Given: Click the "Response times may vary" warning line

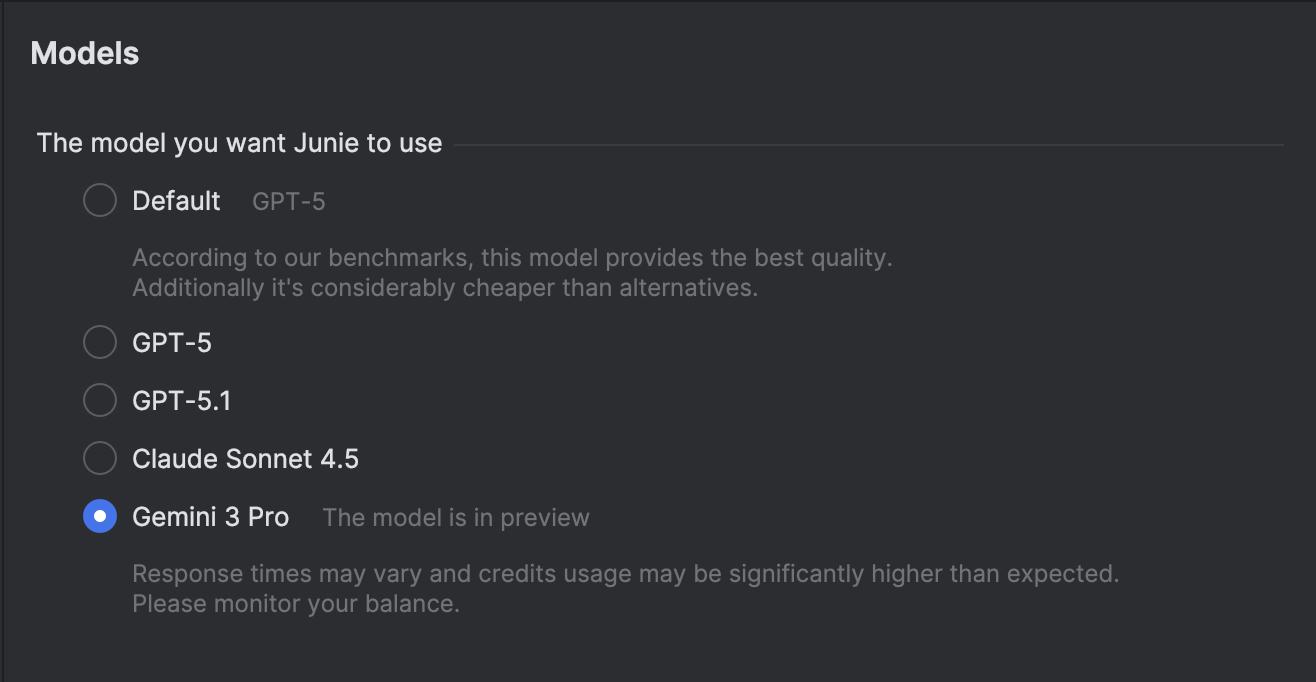Looking at the screenshot, I should (x=625, y=574).
